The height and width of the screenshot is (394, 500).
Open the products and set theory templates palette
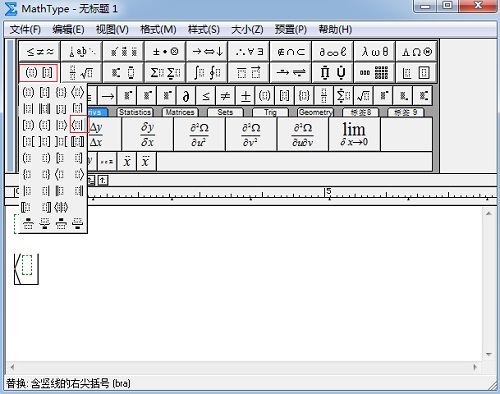pos(333,73)
